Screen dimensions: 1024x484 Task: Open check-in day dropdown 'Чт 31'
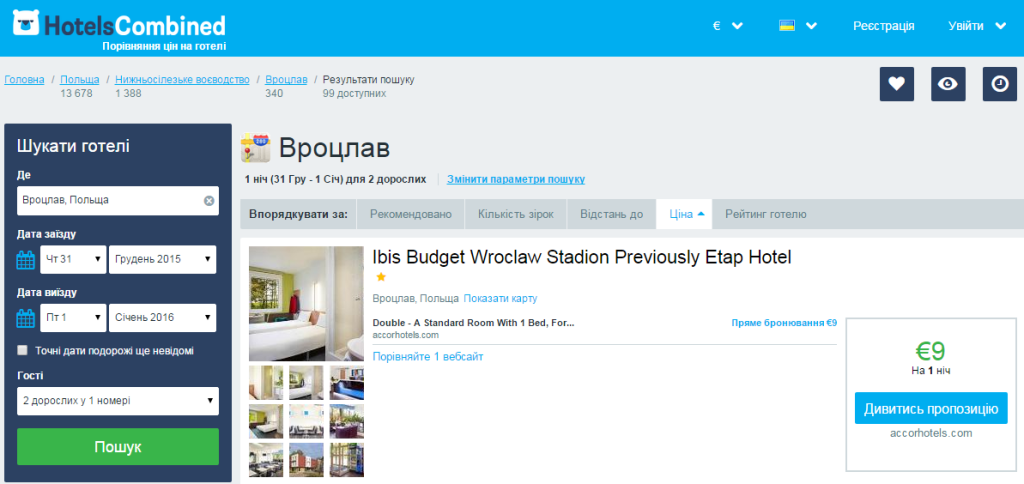pyautogui.click(x=73, y=259)
